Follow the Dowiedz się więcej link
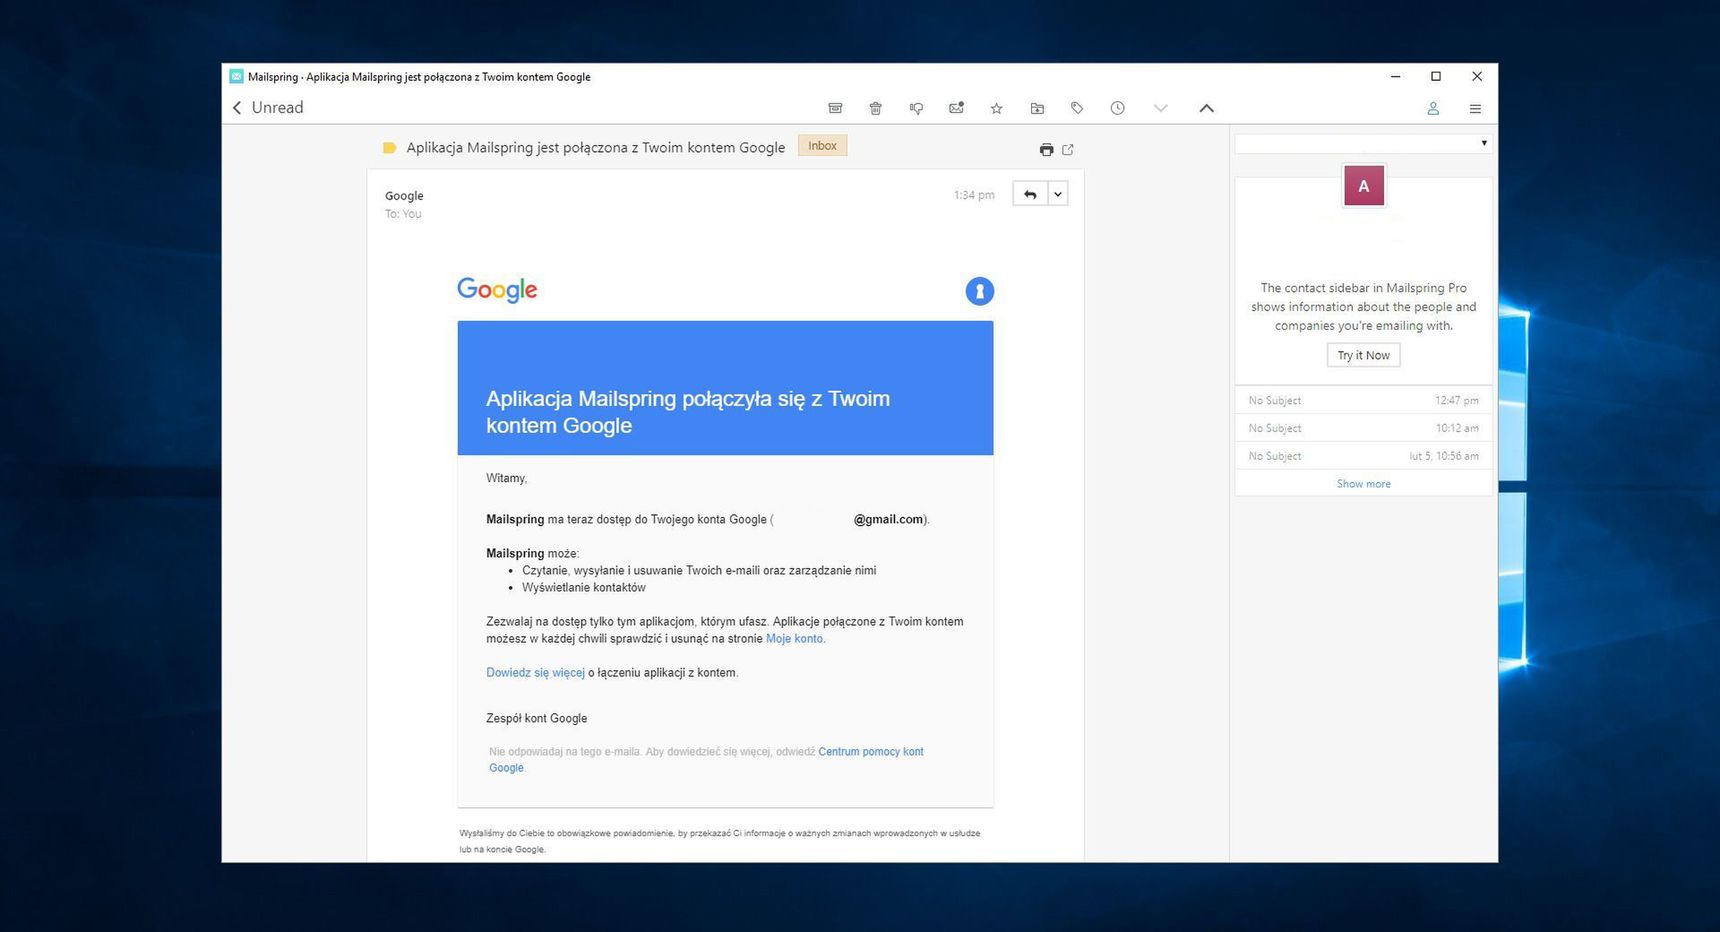1720x932 pixels. point(535,673)
